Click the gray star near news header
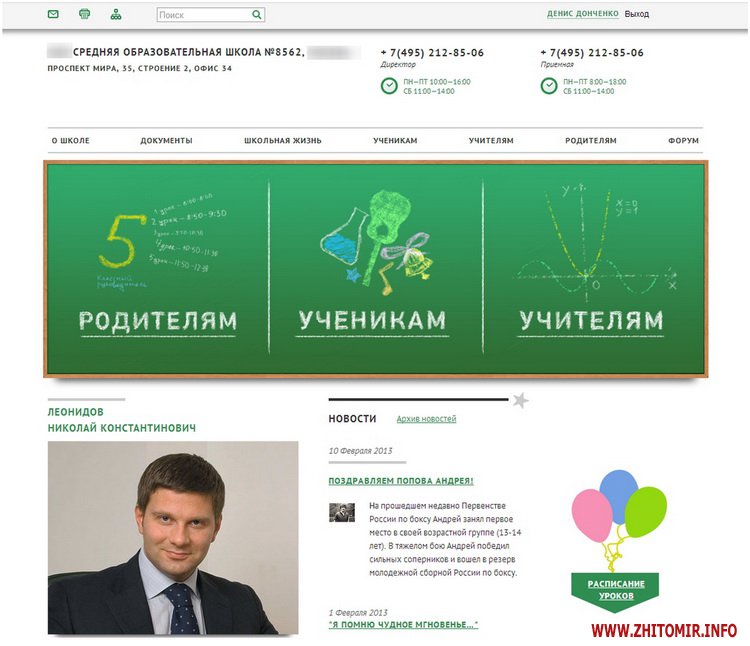 [x=520, y=400]
